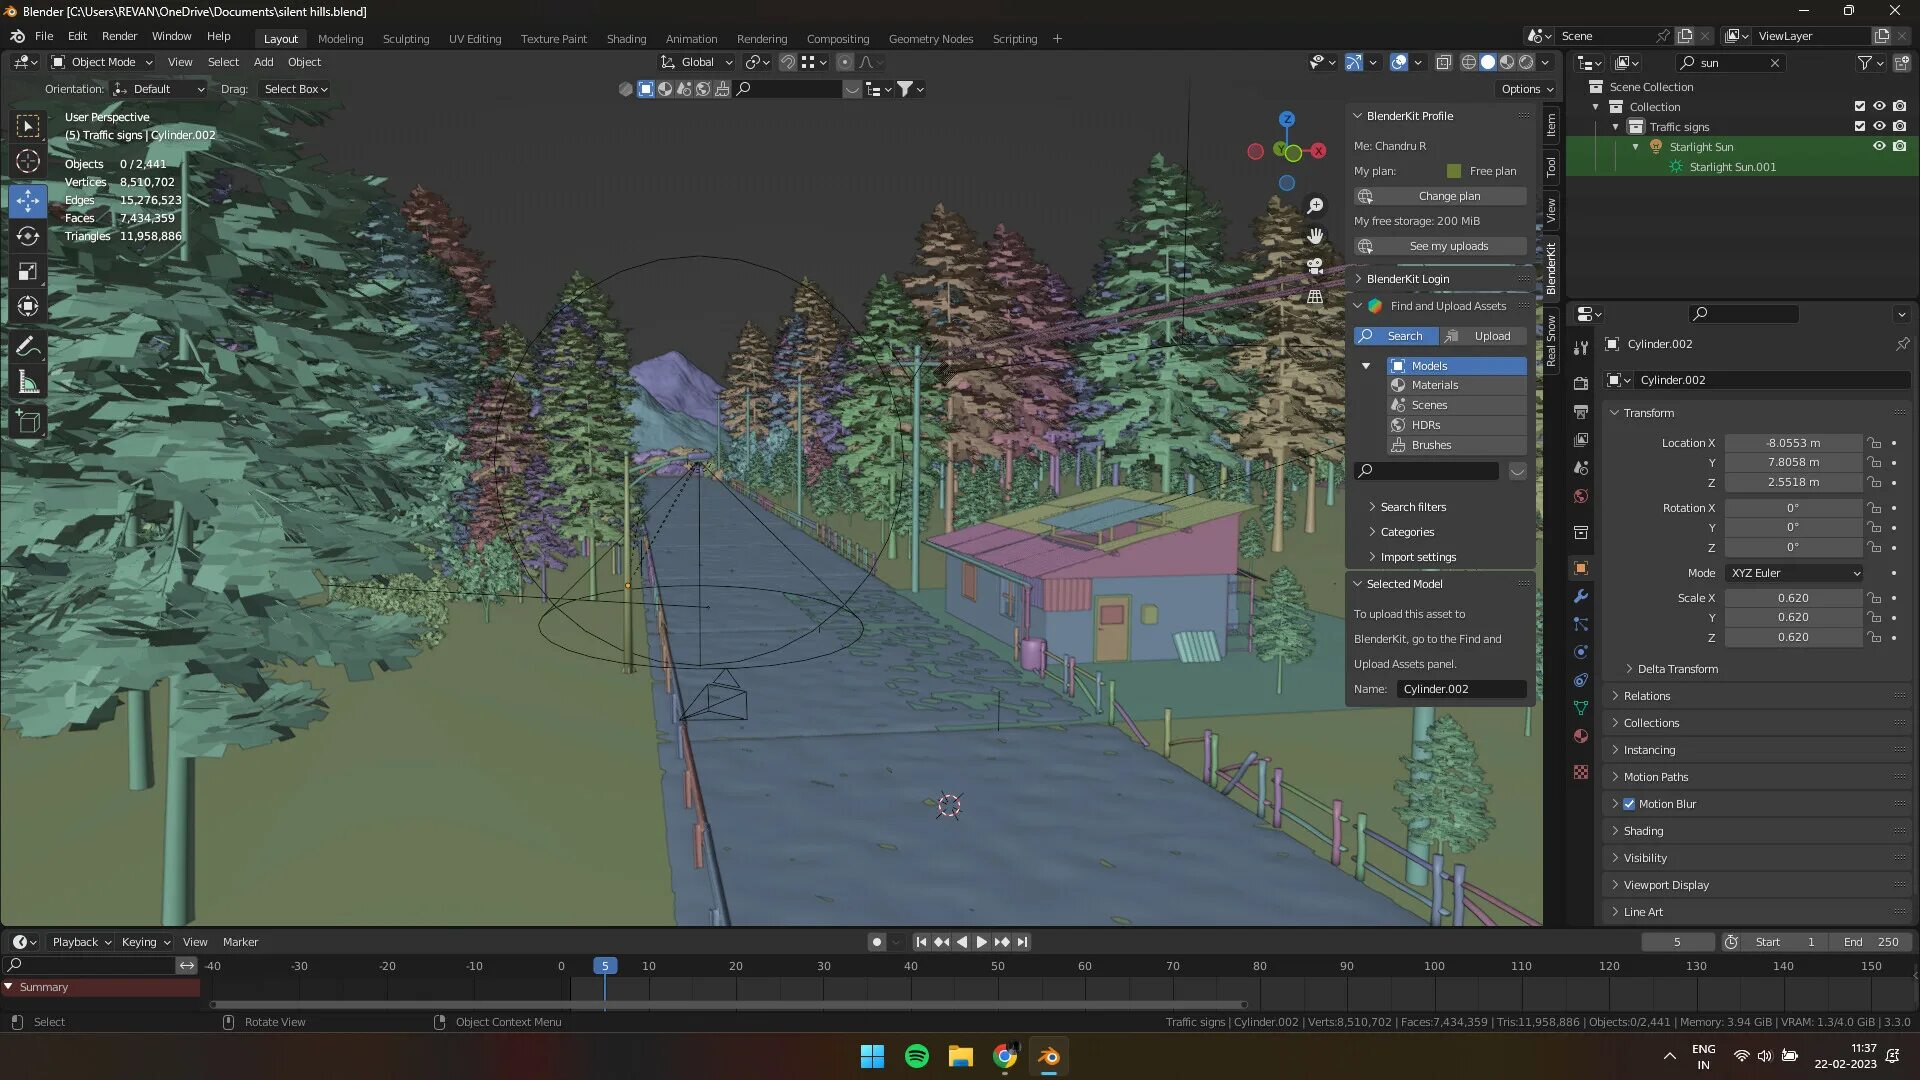Uncheck Traffic signs collection exclude checkbox
Screen dimensions: 1920x1080
1859,126
